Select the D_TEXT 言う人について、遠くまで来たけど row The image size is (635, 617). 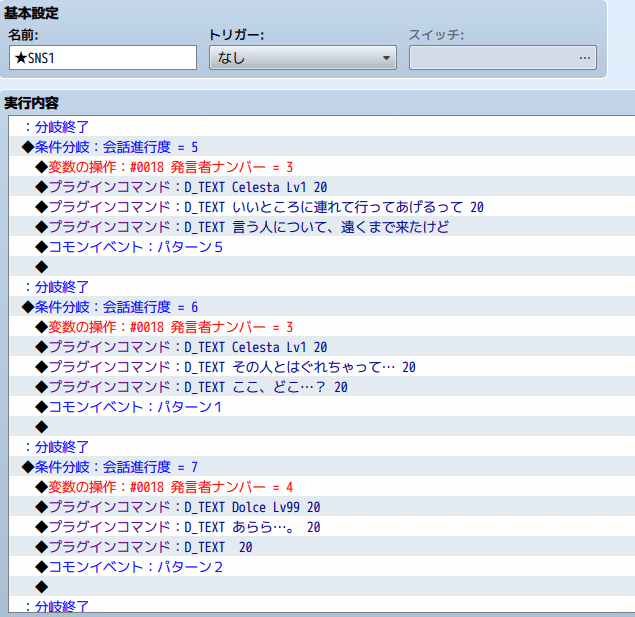pos(322,227)
